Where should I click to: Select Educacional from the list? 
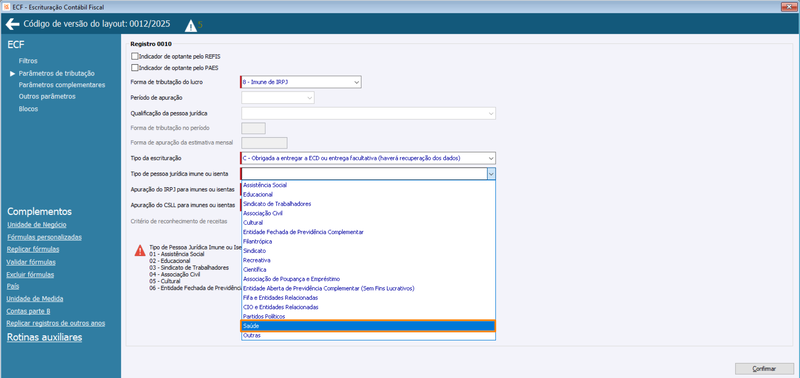[368, 194]
